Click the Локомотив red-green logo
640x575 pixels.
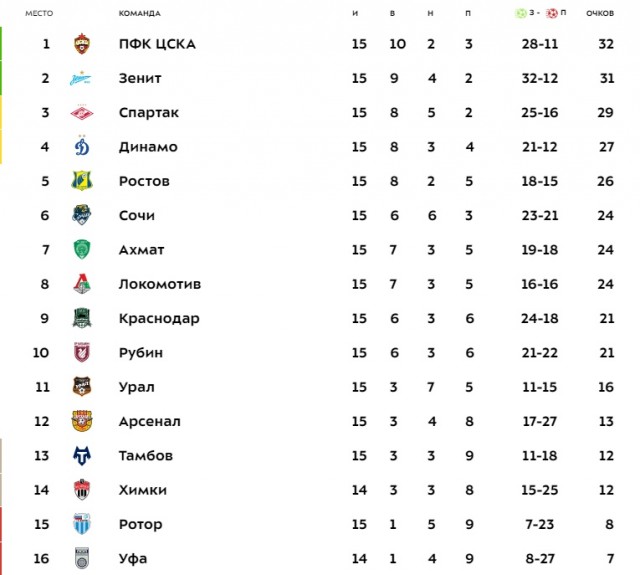82,284
